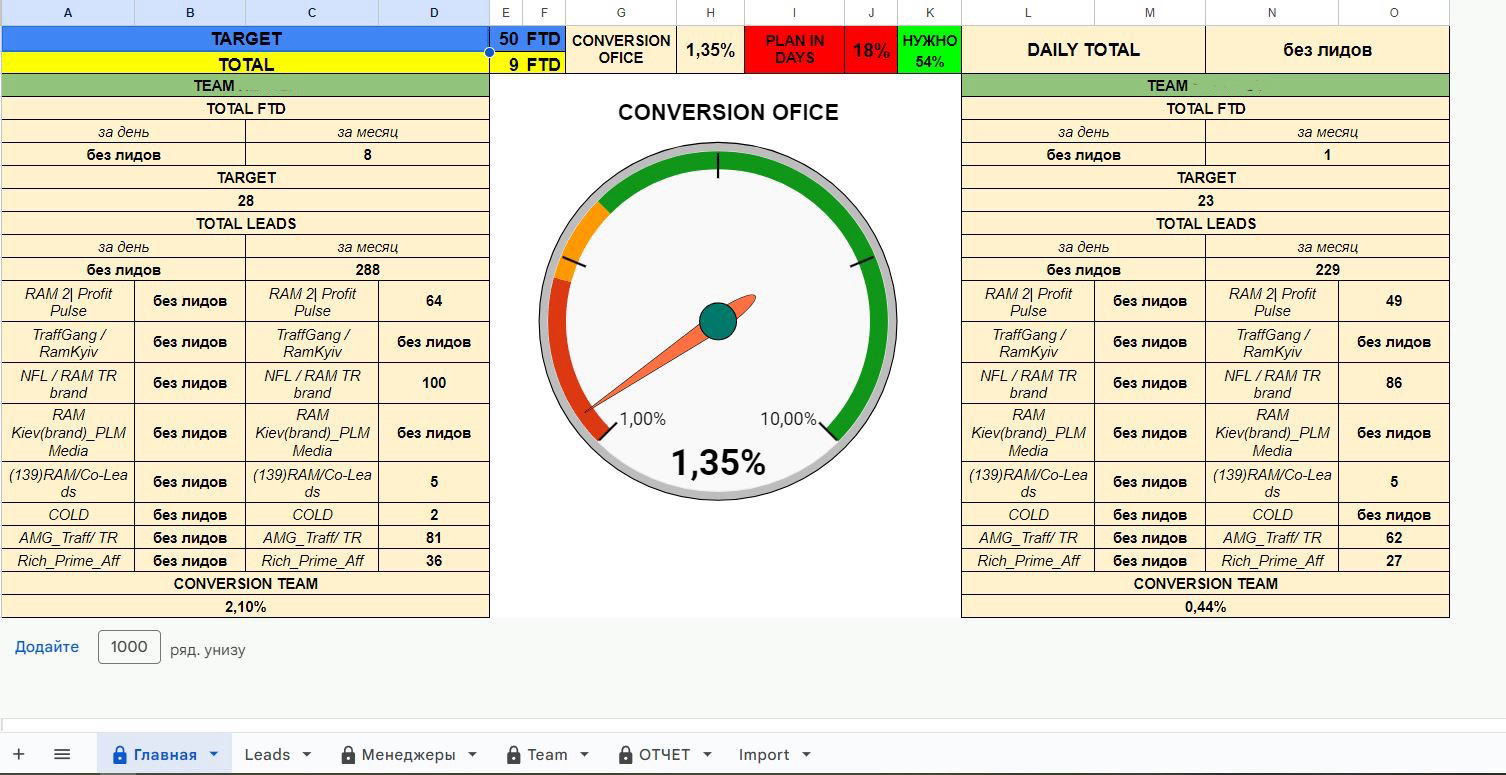Click the 50 FTD cell
This screenshot has width=1506, height=775.
coord(528,39)
